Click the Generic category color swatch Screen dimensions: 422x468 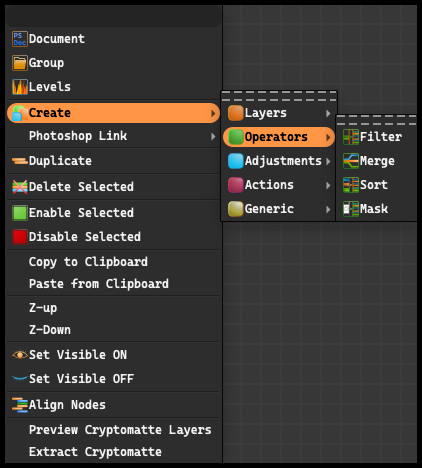(236, 209)
